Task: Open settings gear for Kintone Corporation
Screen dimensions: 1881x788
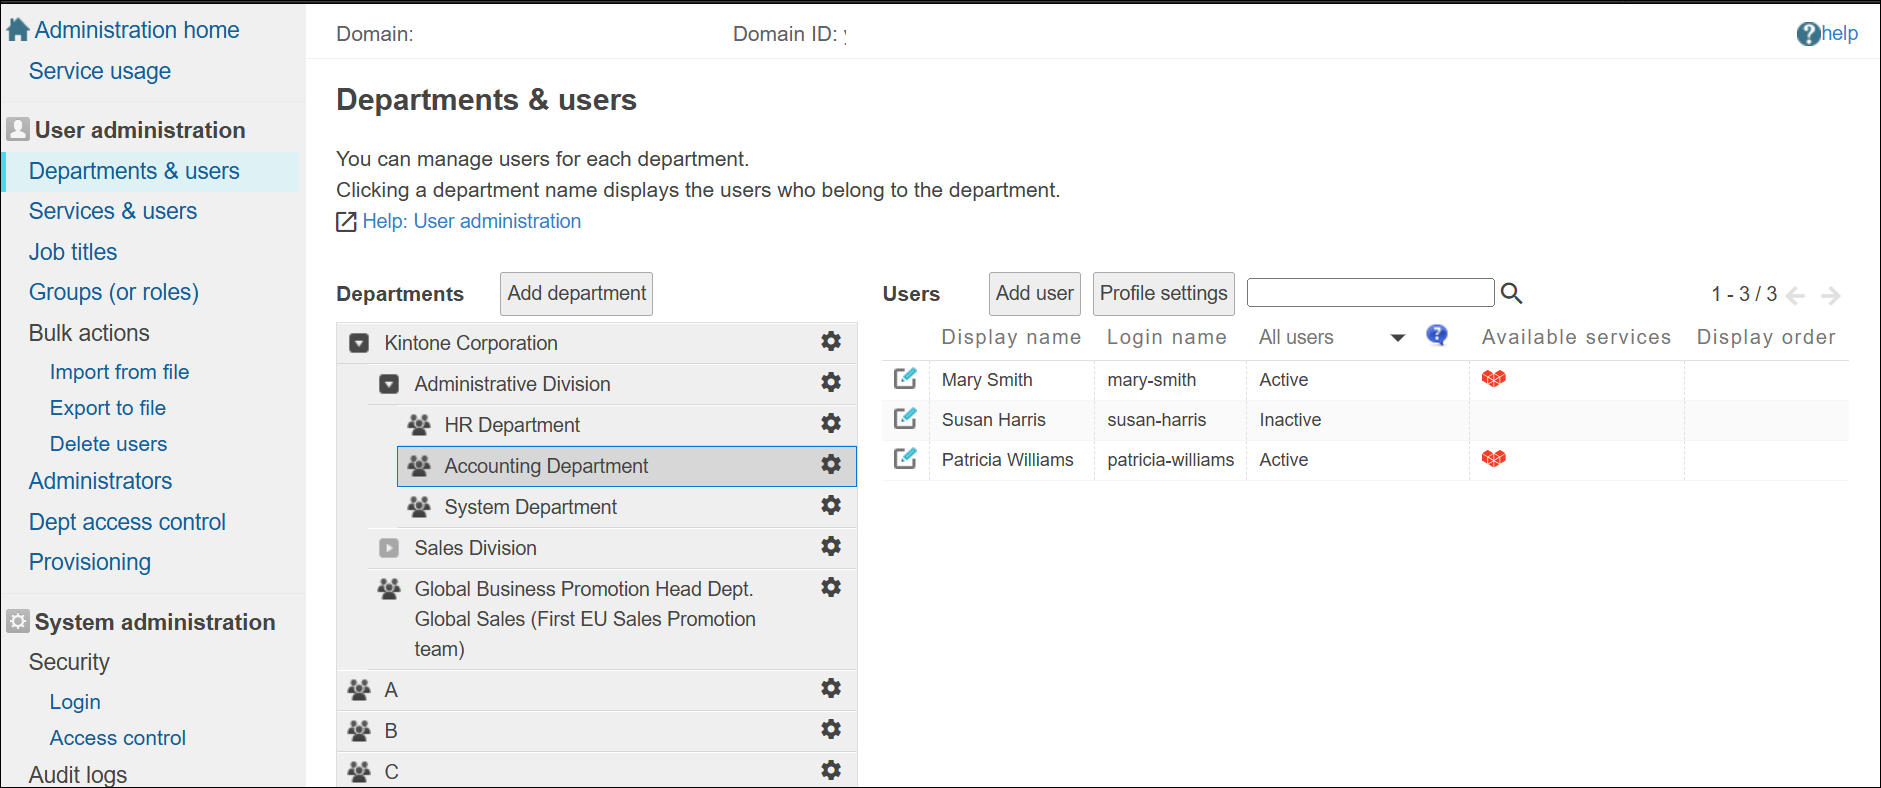Action: click(830, 342)
